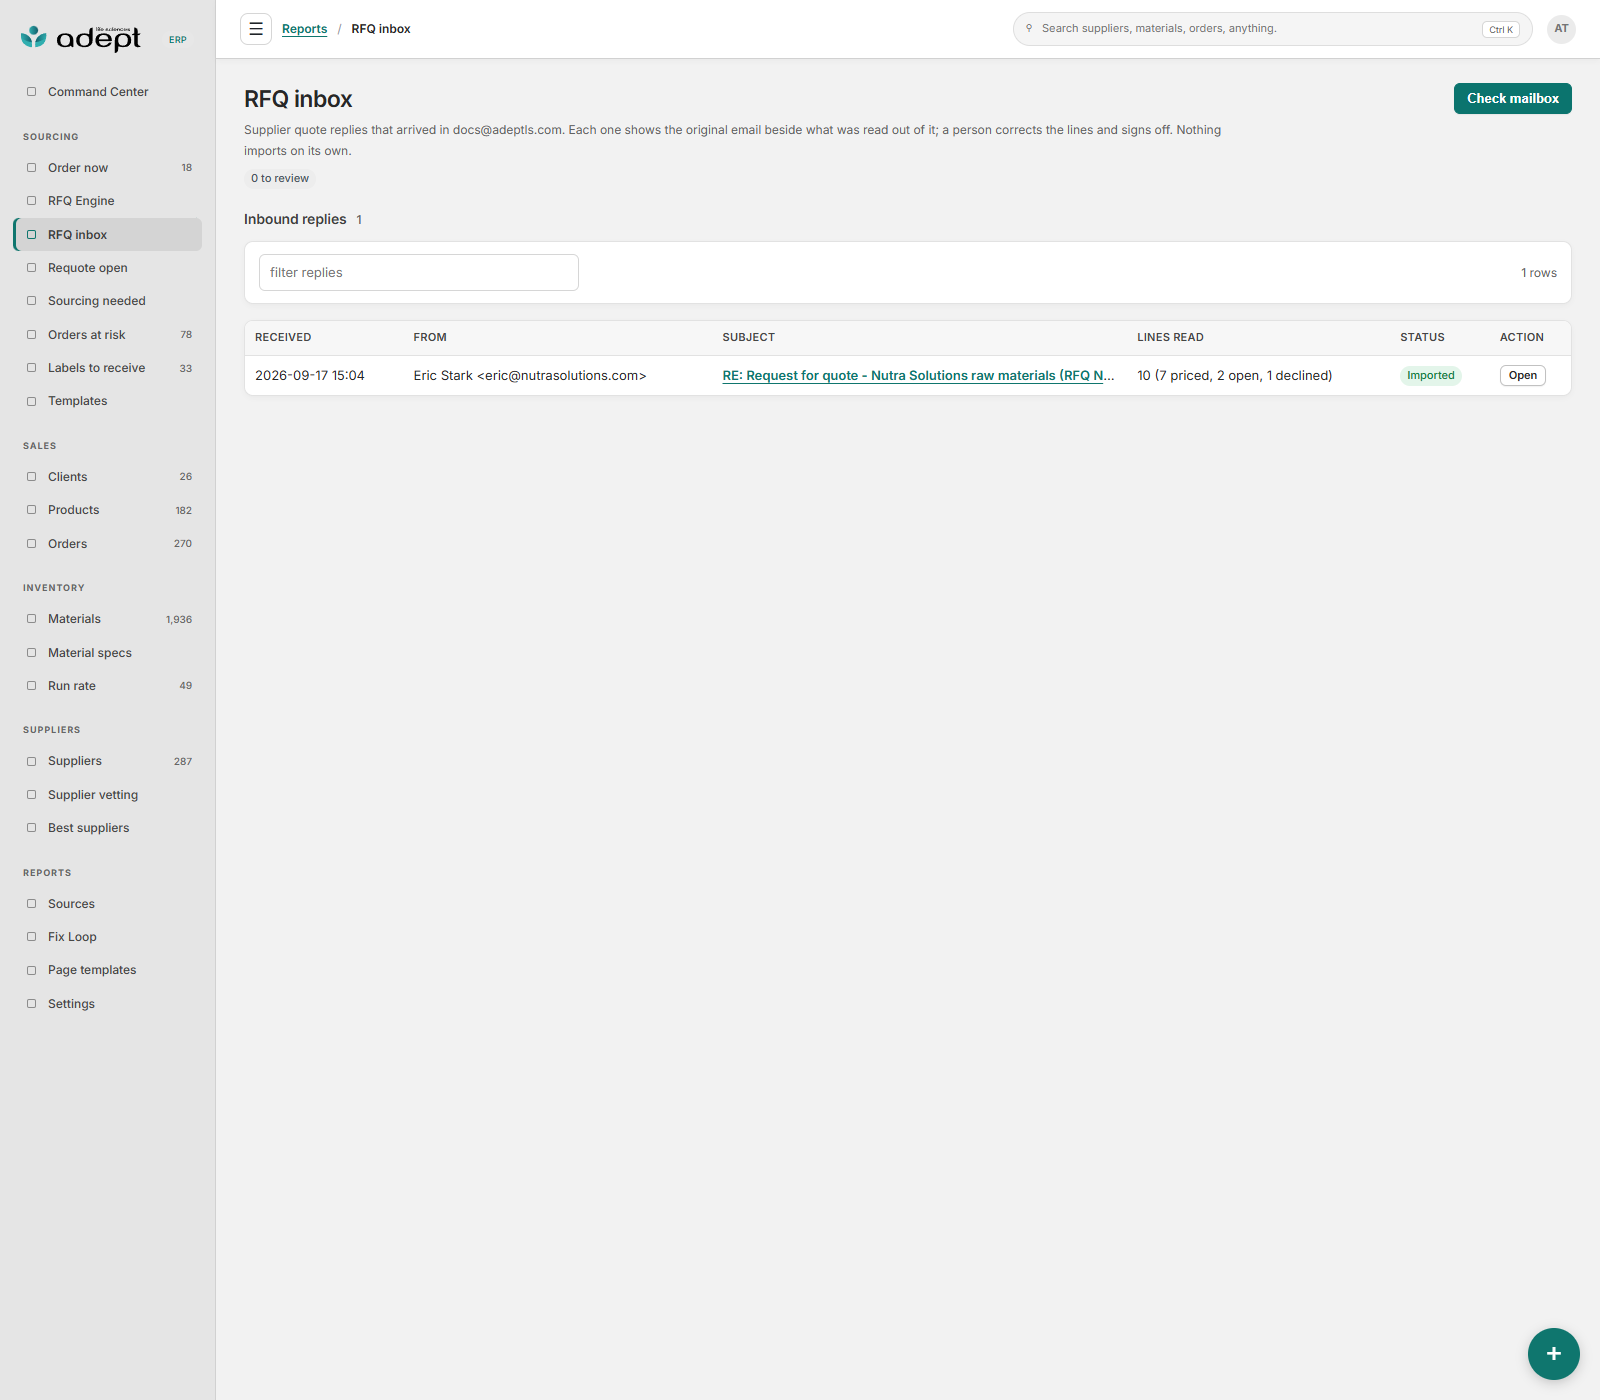Click the green plus floating button
Viewport: 1600px width, 1400px height.
(x=1553, y=1353)
